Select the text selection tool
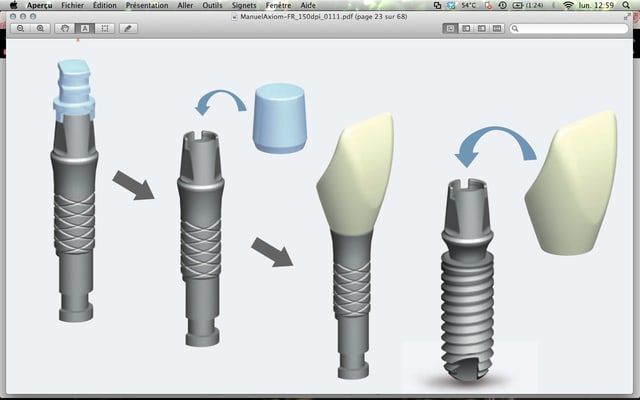 coord(85,29)
